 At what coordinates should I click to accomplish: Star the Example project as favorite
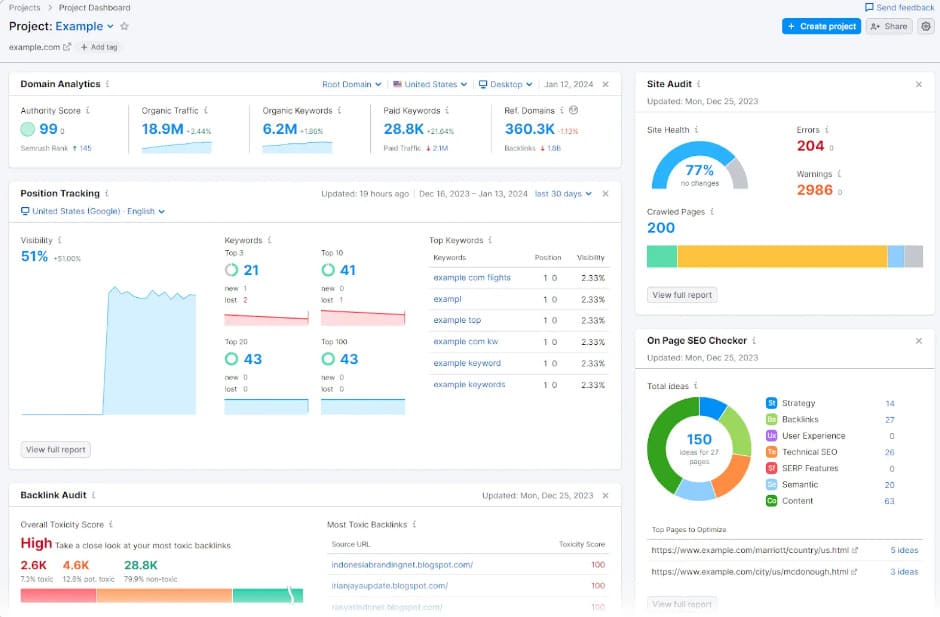pos(125,26)
